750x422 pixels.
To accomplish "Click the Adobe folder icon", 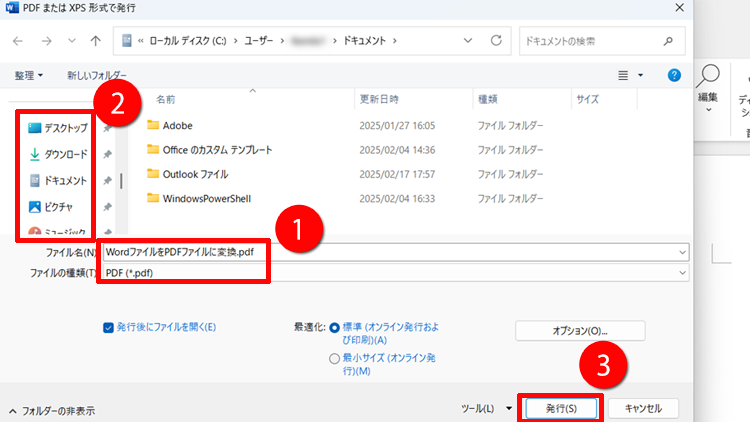I will (x=153, y=125).
